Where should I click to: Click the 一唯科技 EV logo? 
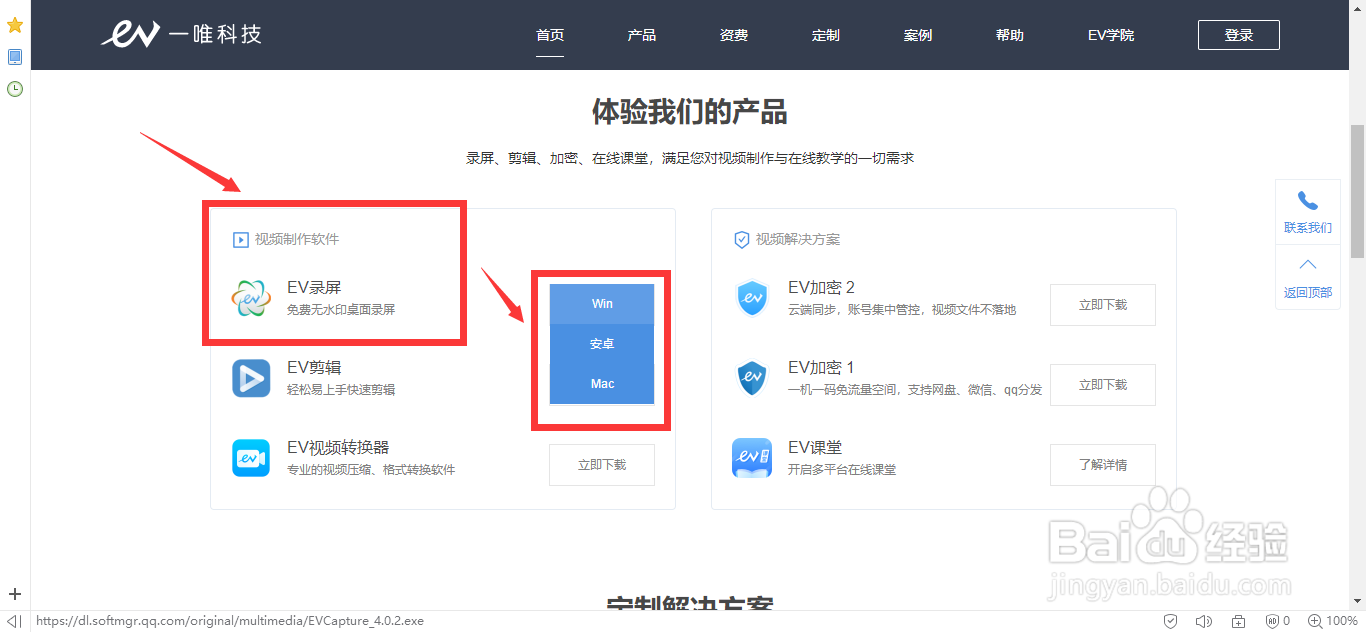pyautogui.click(x=181, y=35)
